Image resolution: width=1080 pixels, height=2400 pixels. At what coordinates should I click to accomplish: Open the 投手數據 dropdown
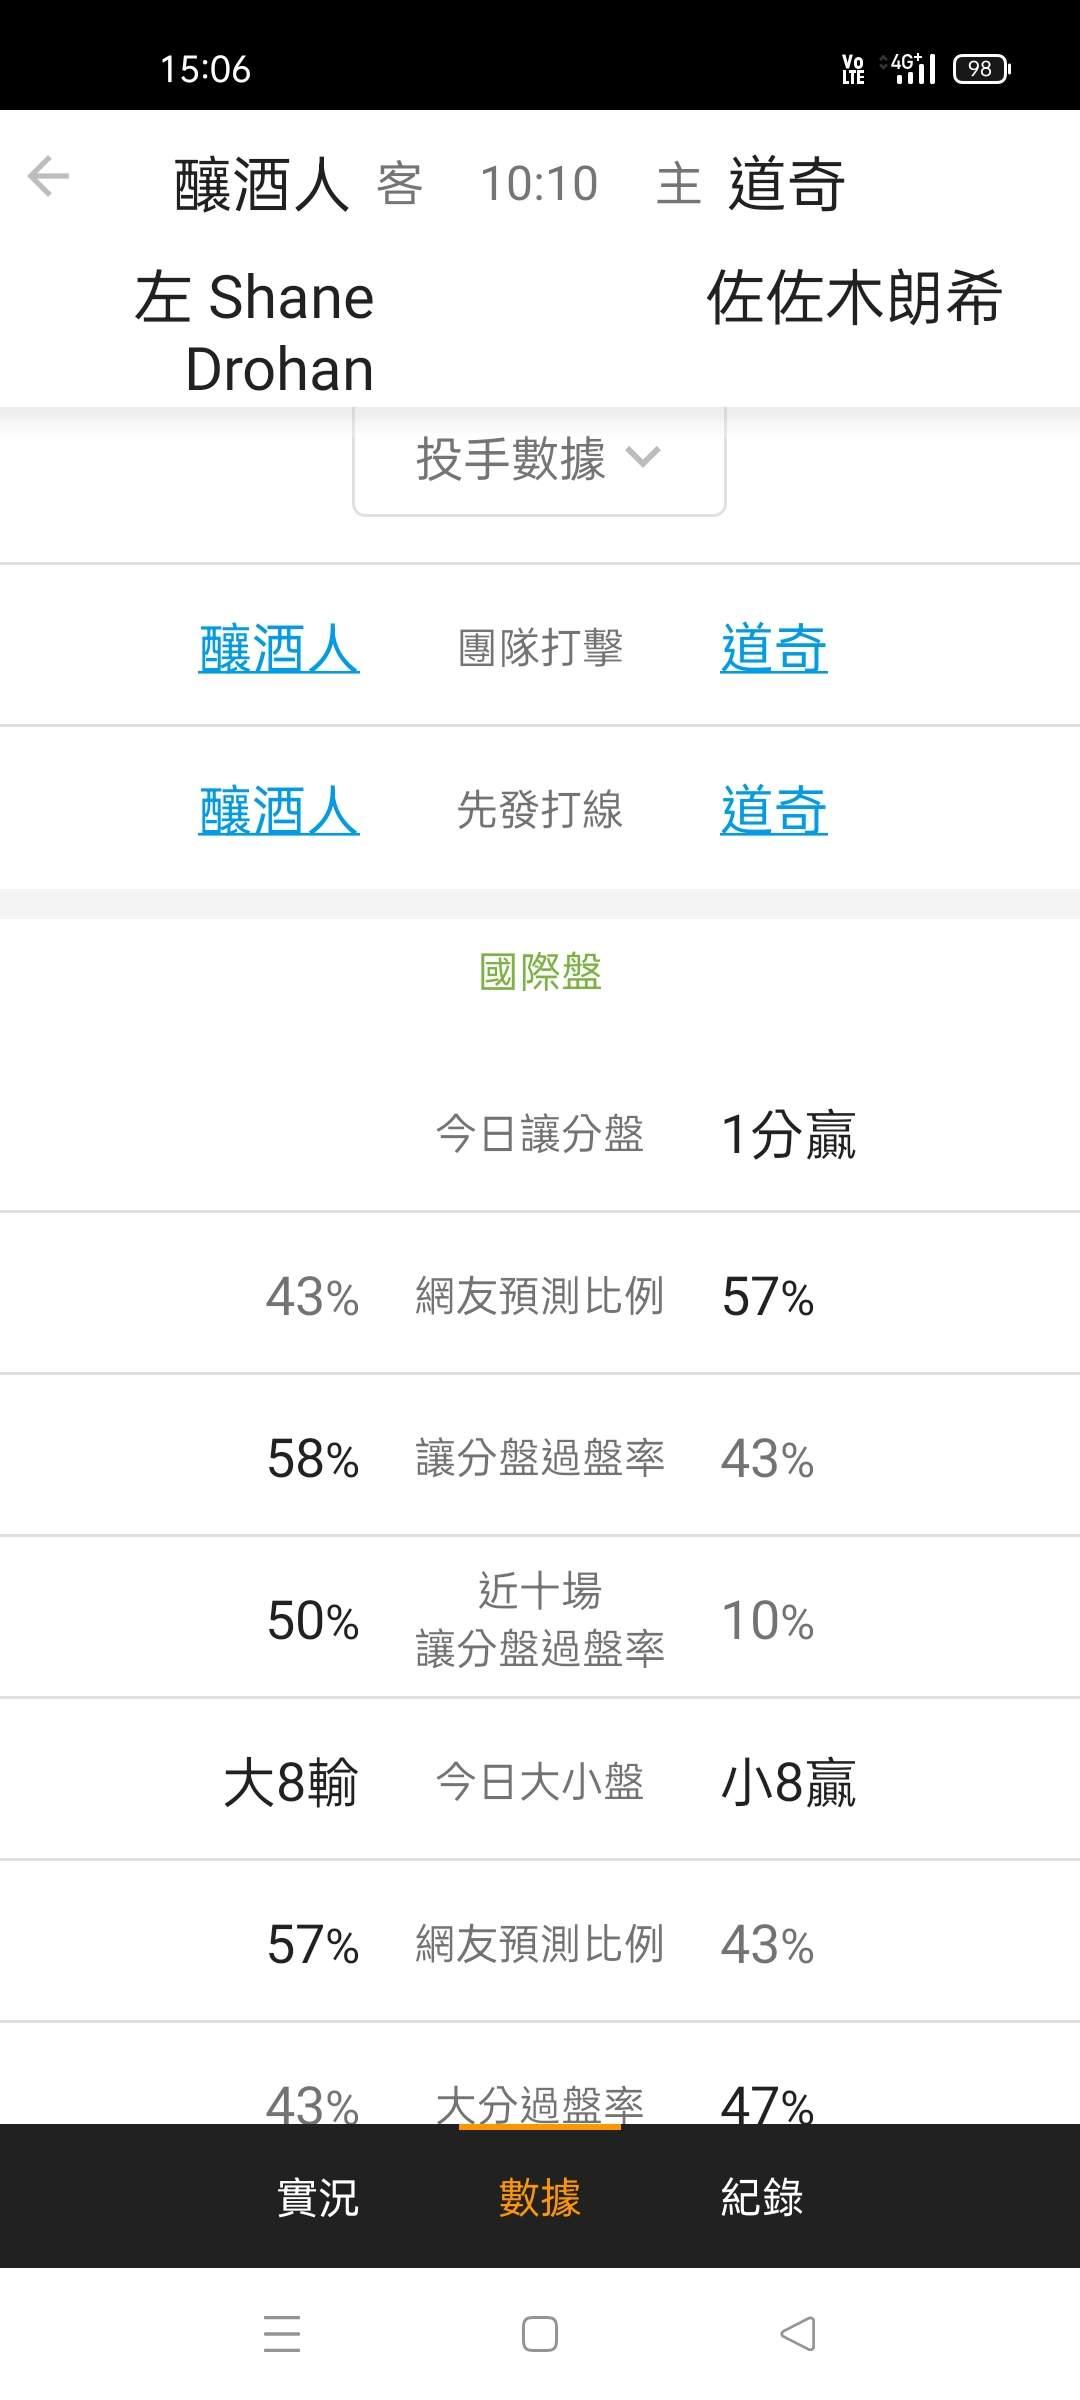coord(539,460)
